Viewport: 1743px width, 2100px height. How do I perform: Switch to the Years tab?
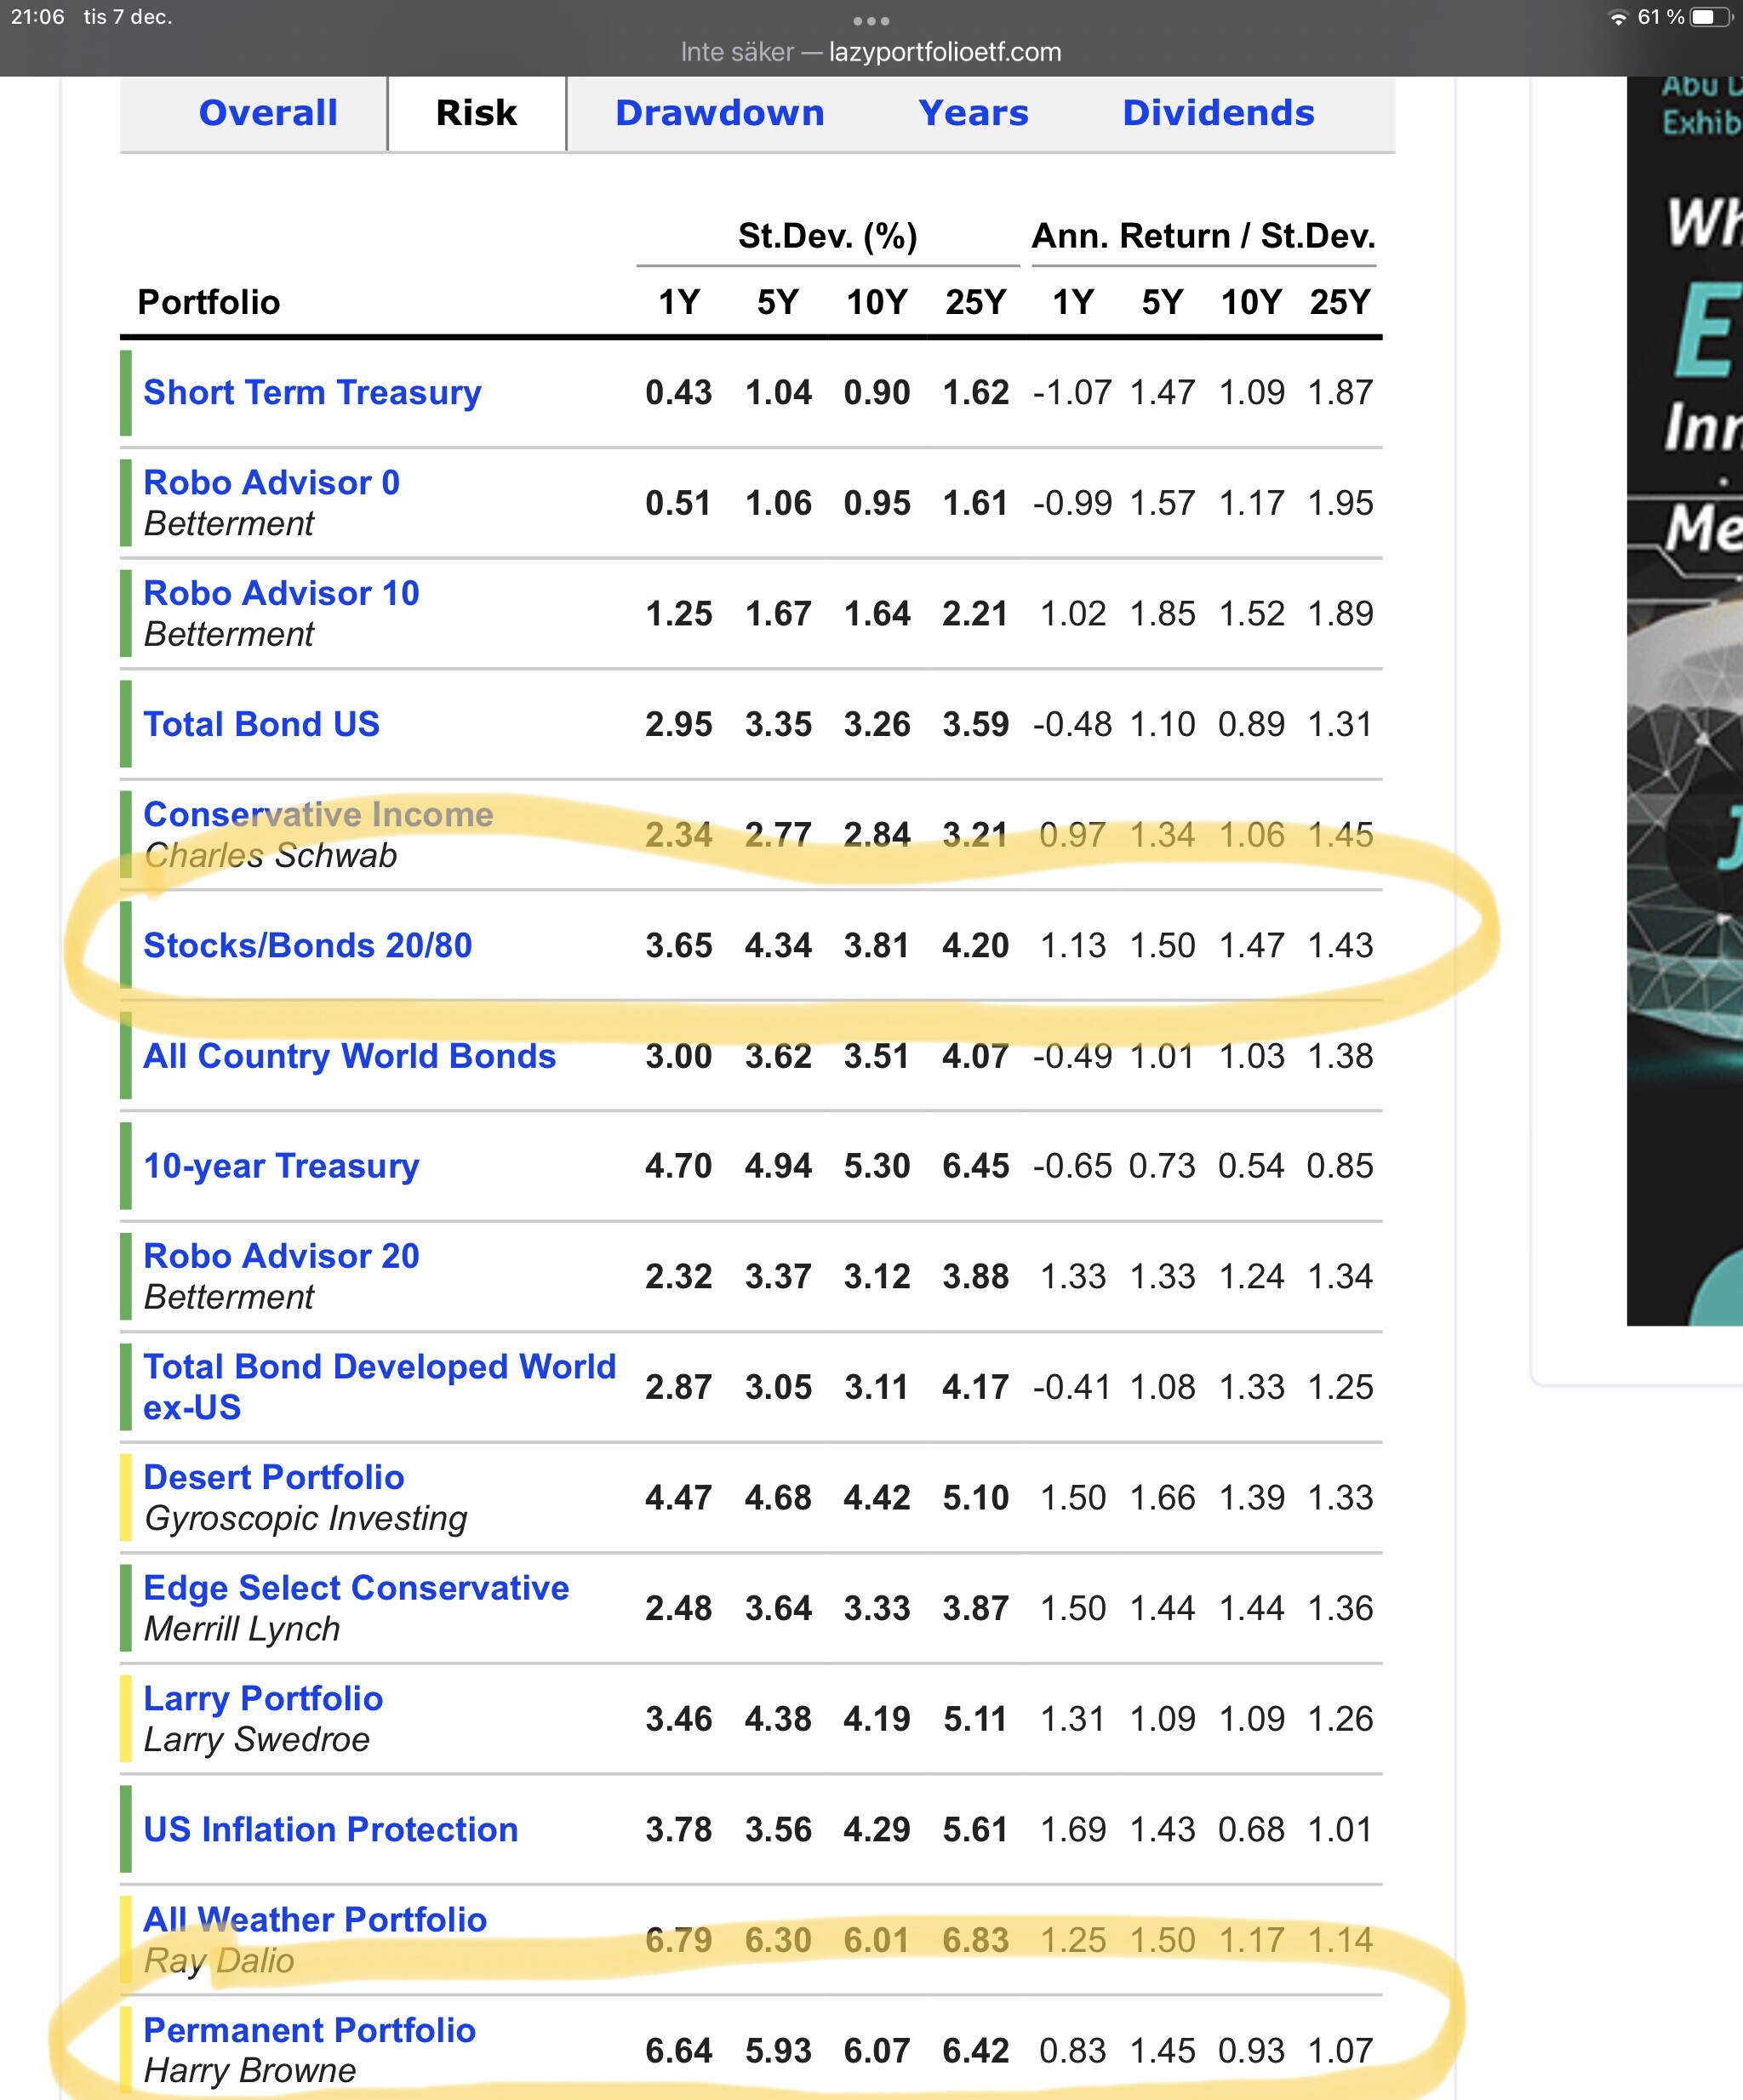coord(973,113)
